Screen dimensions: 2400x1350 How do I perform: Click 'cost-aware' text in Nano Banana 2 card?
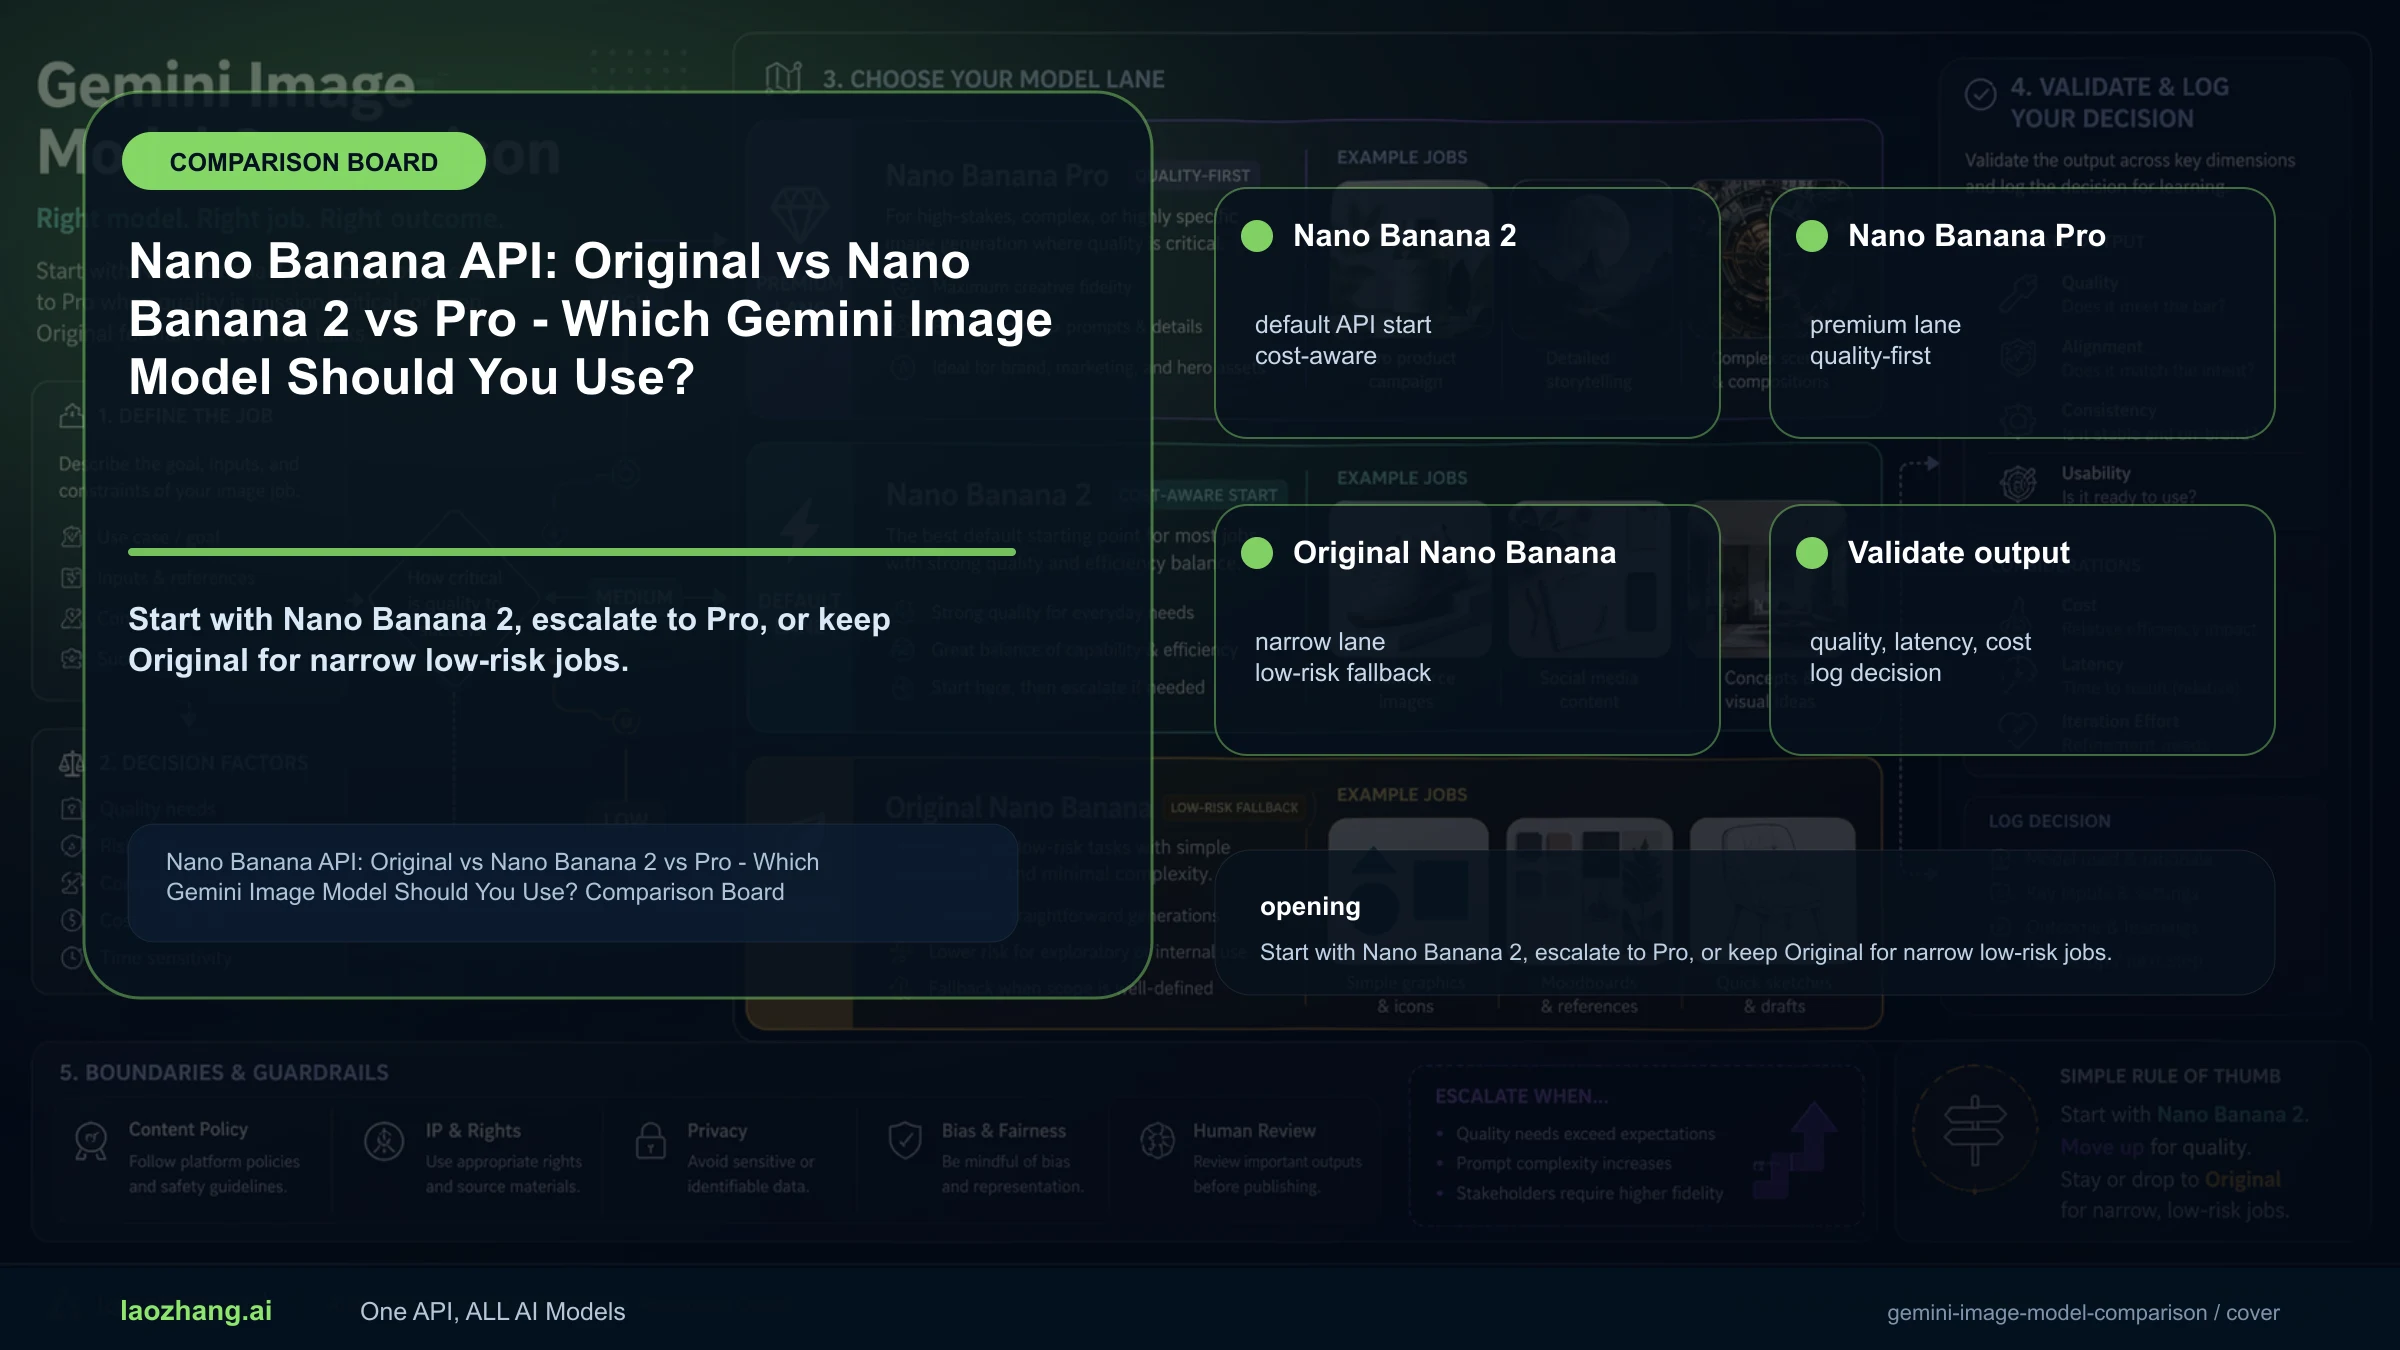(1316, 356)
